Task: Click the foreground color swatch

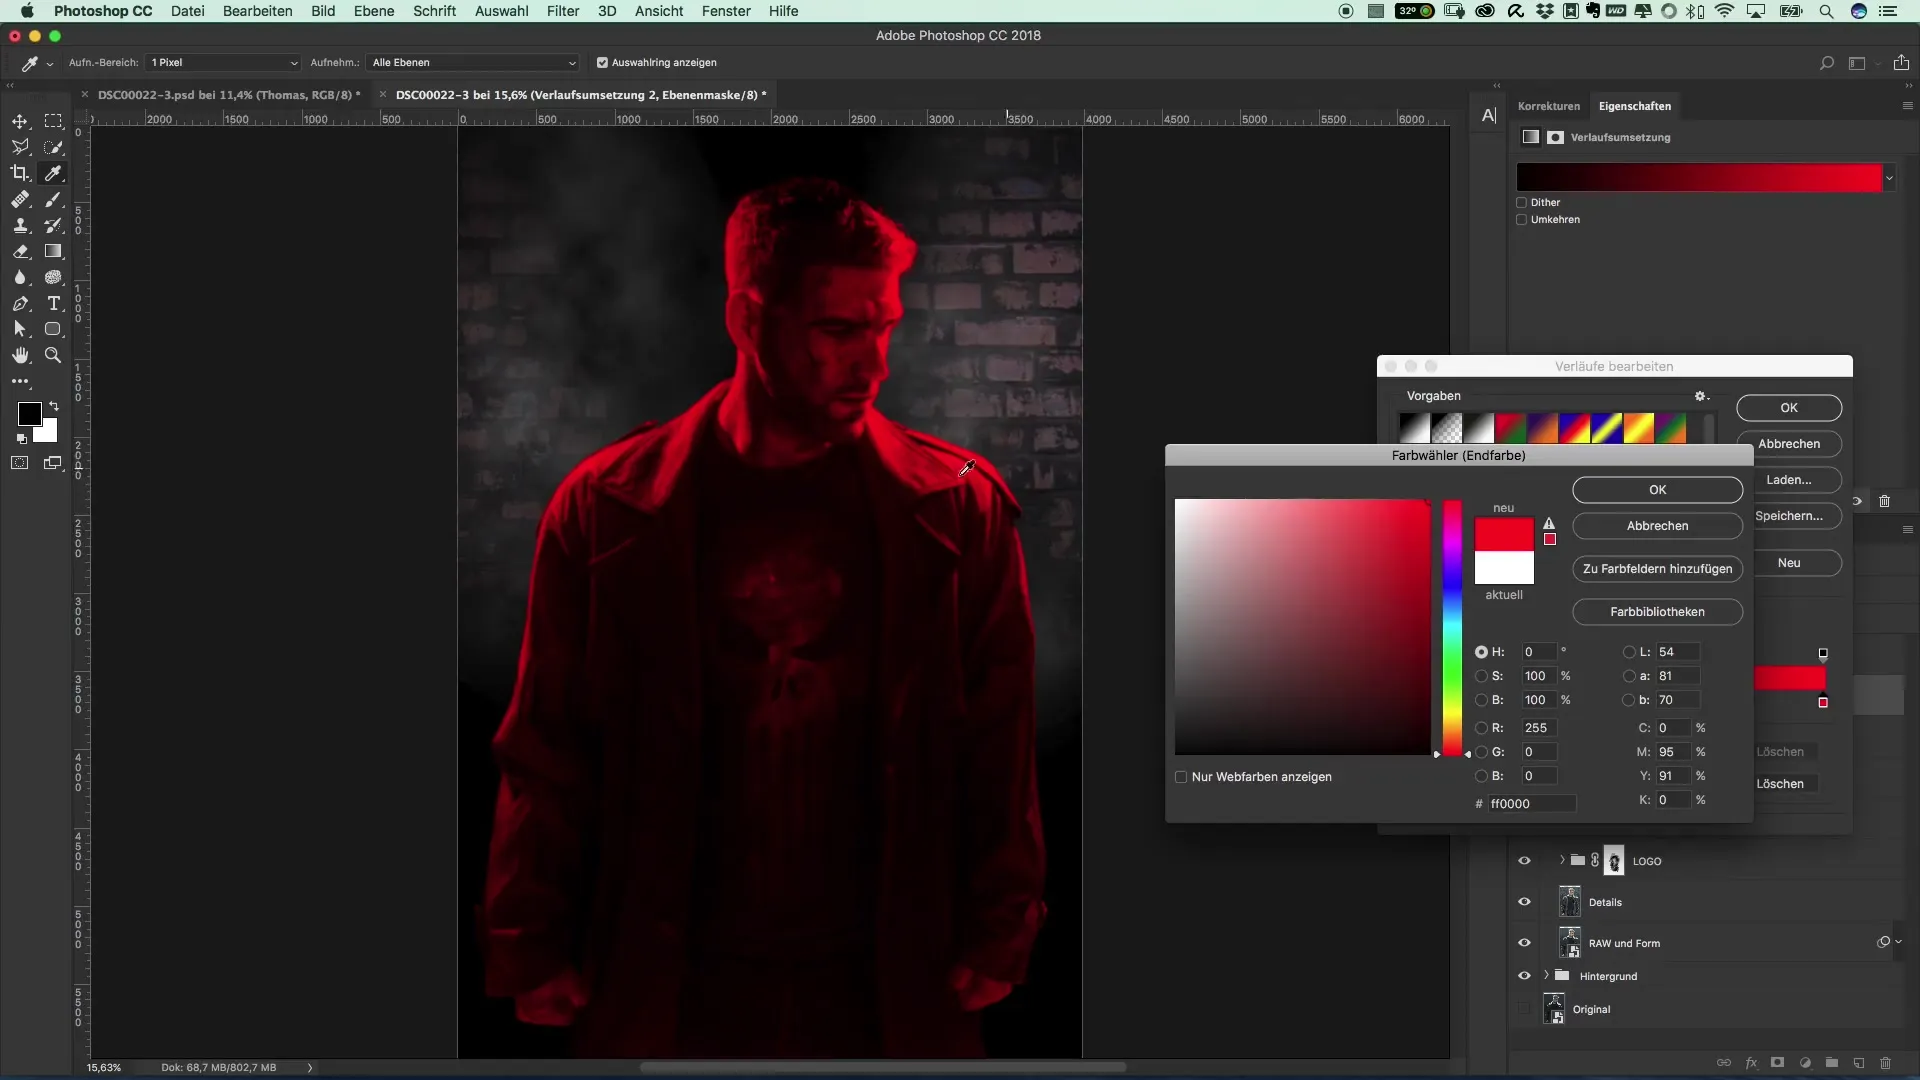Action: click(29, 413)
